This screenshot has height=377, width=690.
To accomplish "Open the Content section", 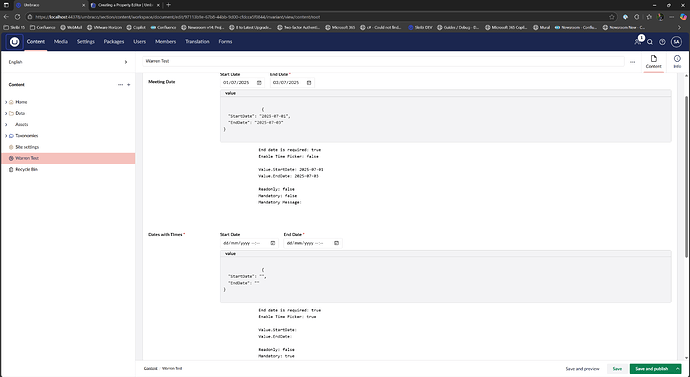I will tap(36, 42).
